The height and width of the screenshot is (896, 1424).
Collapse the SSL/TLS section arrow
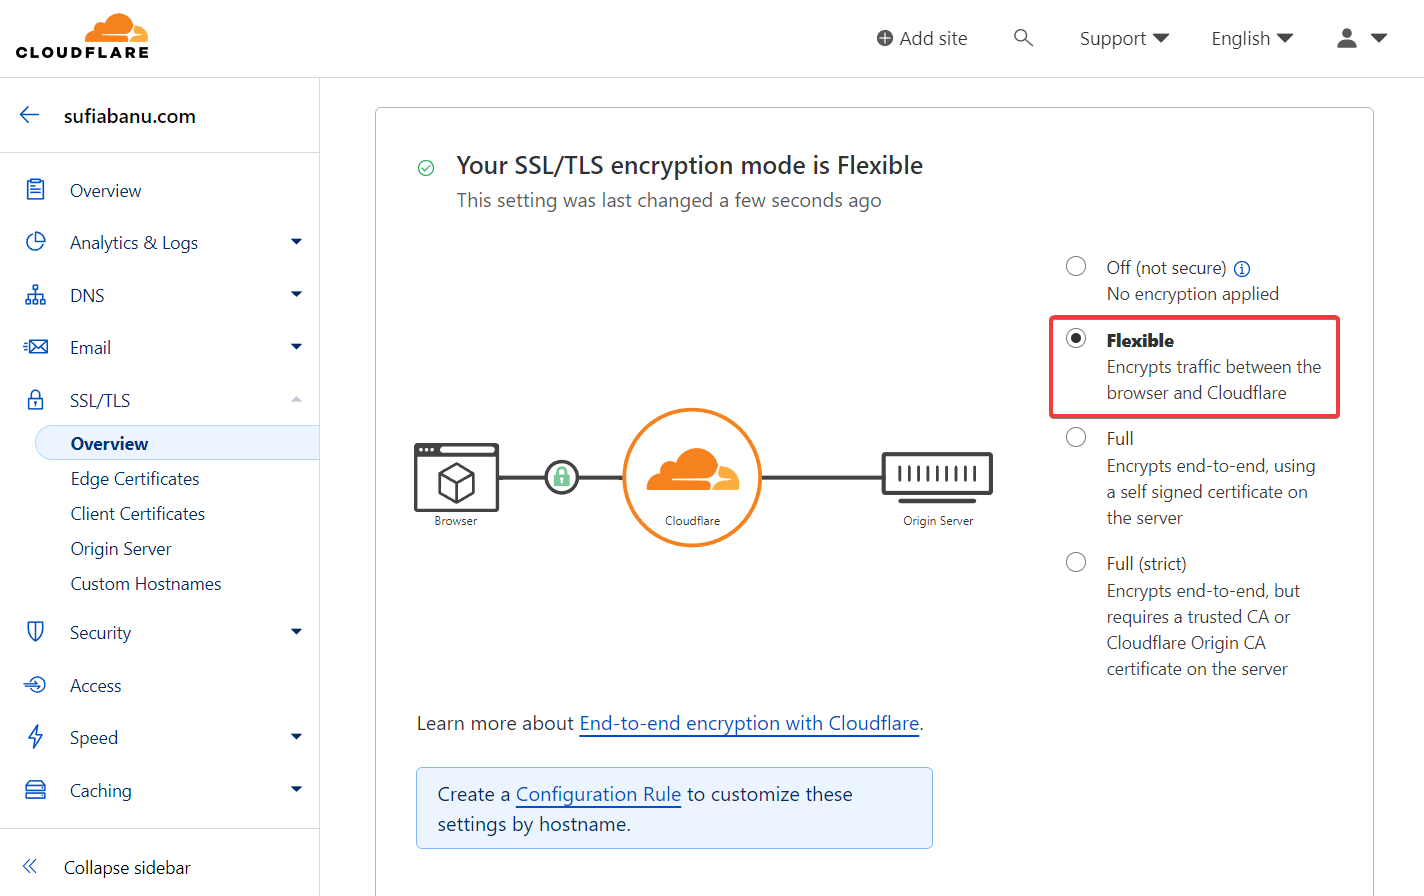(x=296, y=399)
